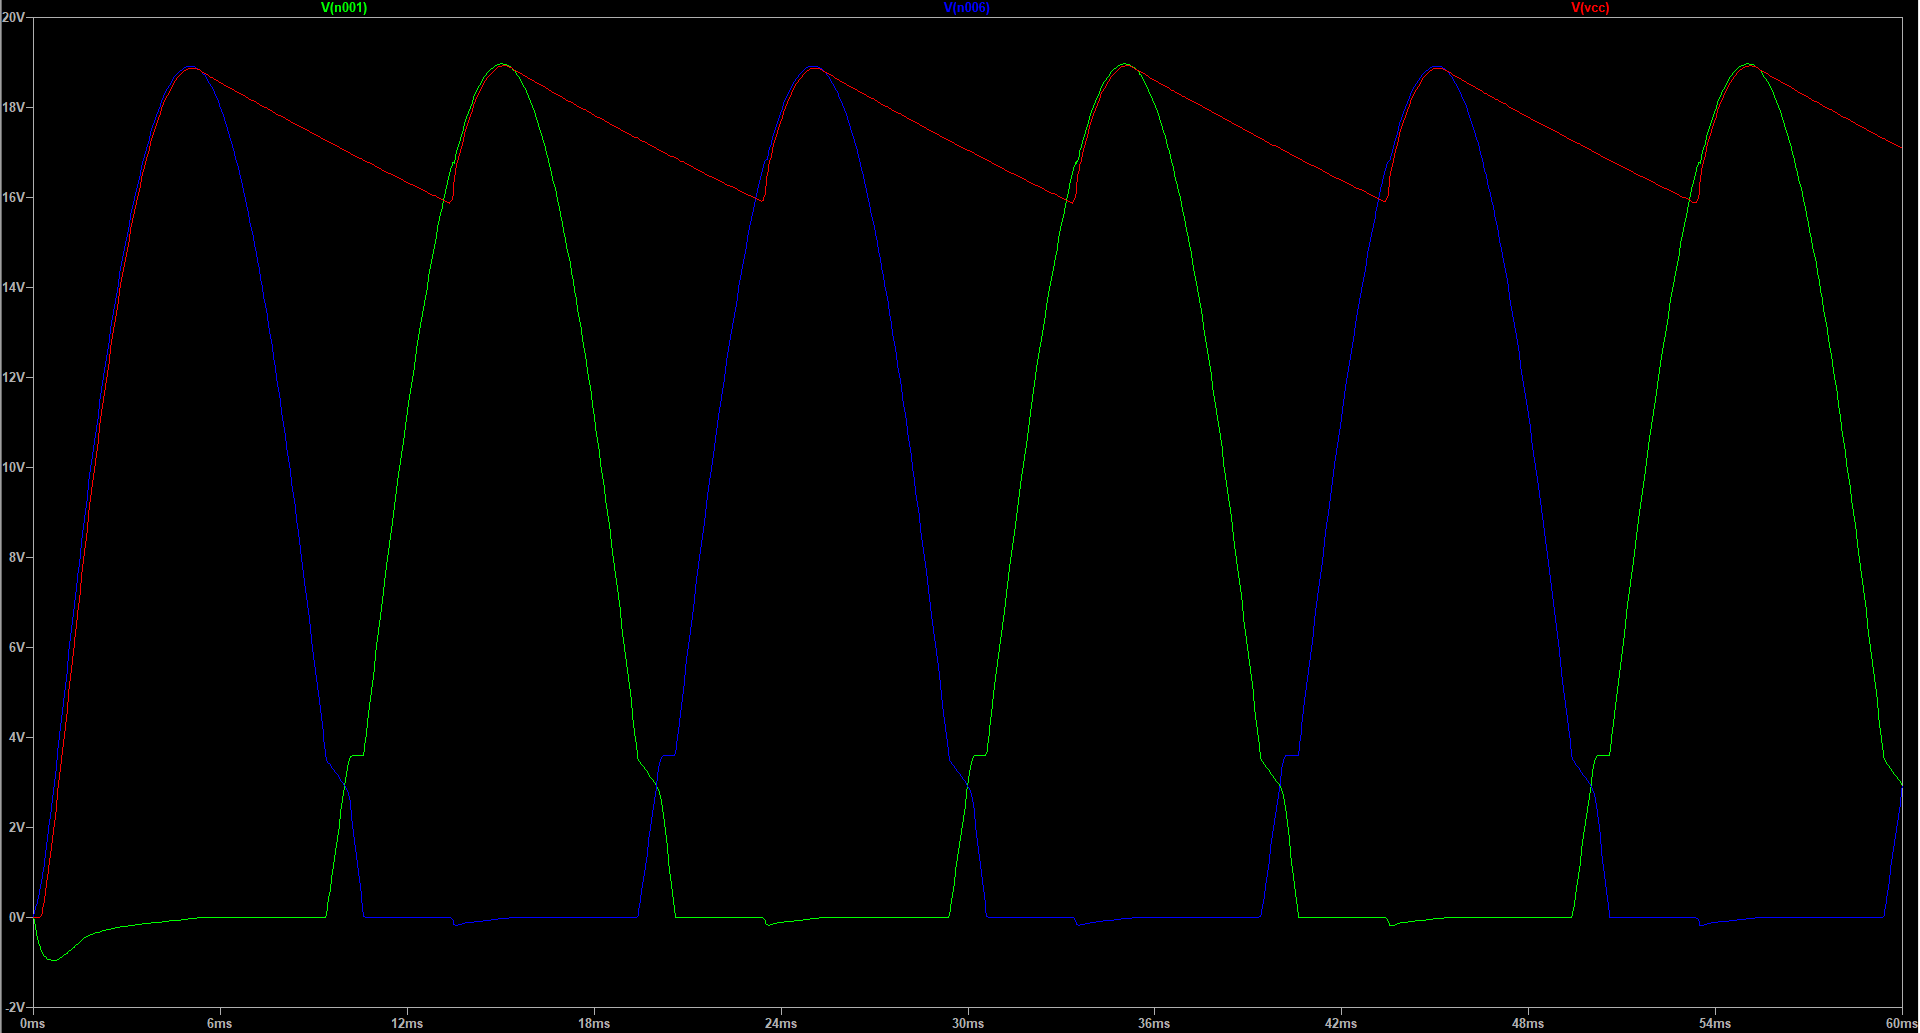Click the V(vcc) red trace label
Viewport: 1920px width, 1033px height.
1590,7
